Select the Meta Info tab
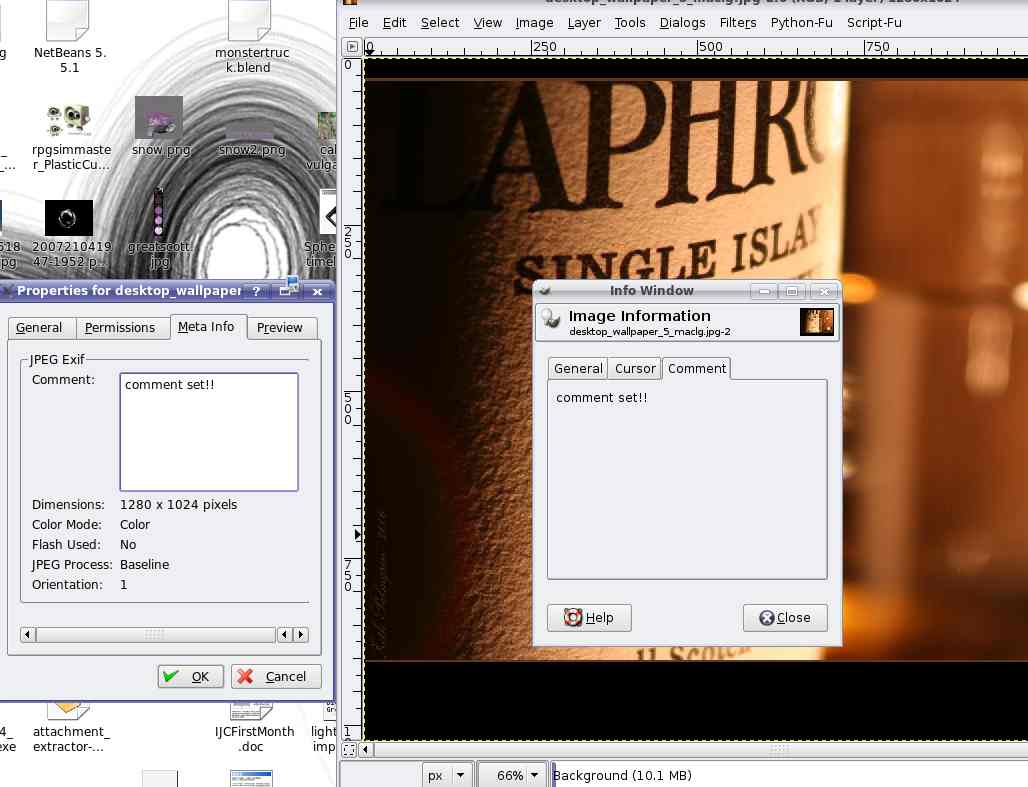 pyautogui.click(x=206, y=327)
